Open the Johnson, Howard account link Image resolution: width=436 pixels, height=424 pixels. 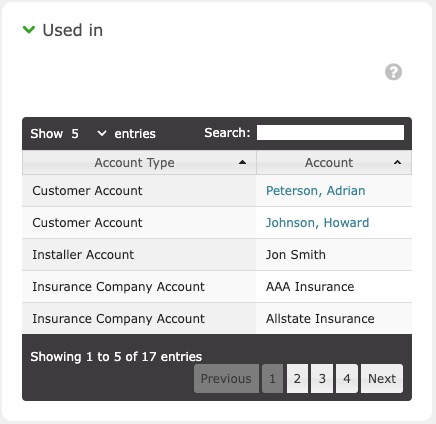pyautogui.click(x=317, y=223)
